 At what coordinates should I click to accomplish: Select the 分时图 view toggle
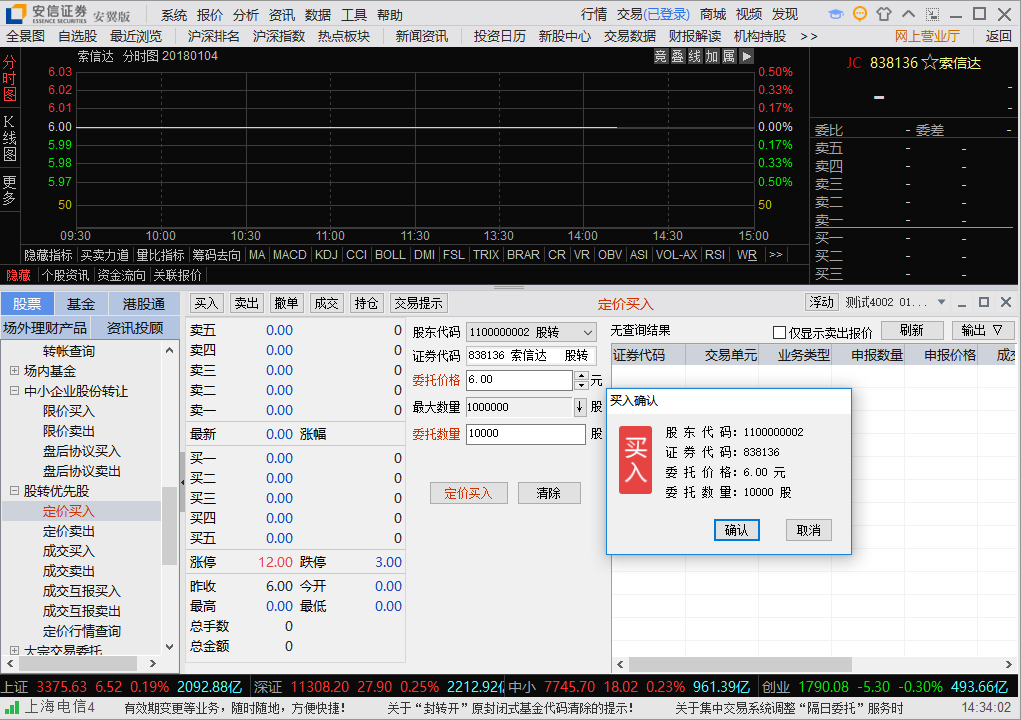(10, 79)
